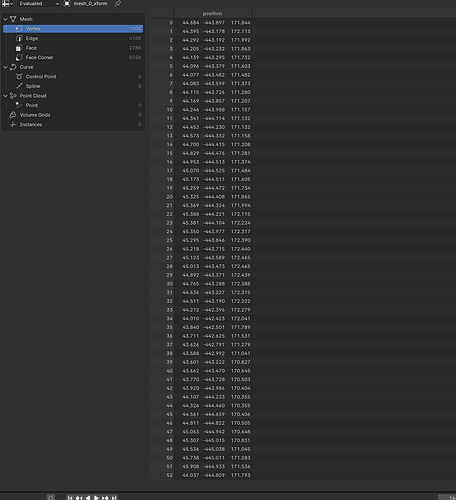
Task: Jump to the first frame
Action: click(70, 498)
